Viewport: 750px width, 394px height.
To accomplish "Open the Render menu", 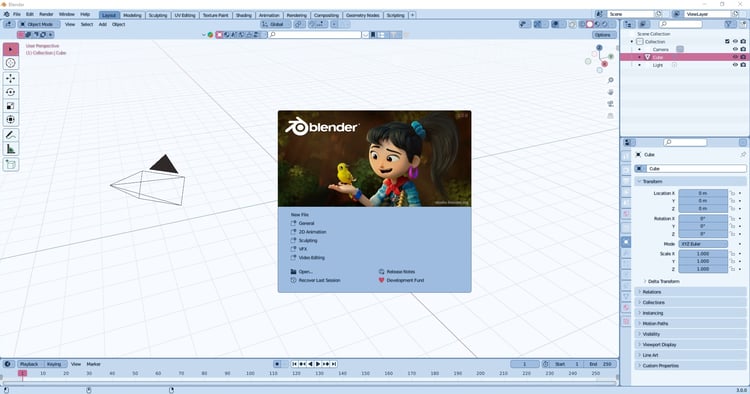I will coord(46,14).
